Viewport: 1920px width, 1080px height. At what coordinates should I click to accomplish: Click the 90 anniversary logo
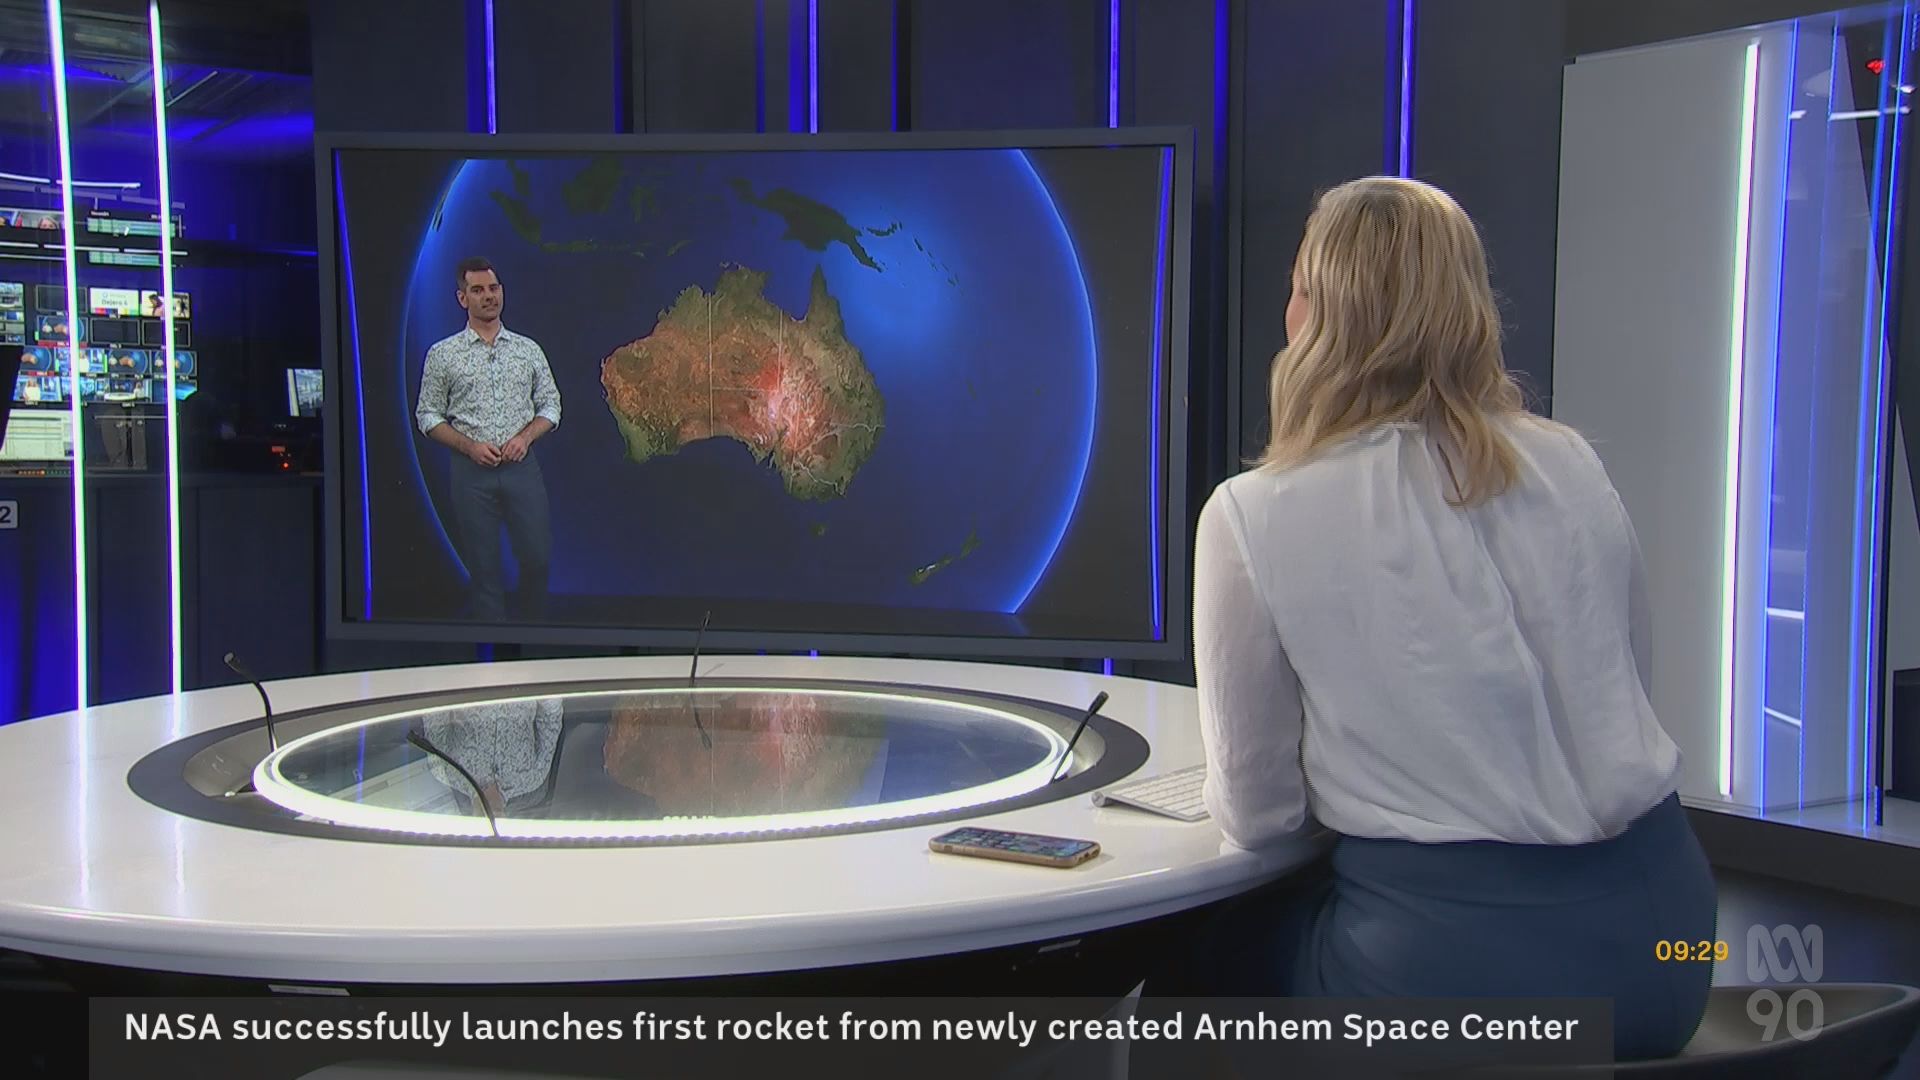point(1785,1015)
